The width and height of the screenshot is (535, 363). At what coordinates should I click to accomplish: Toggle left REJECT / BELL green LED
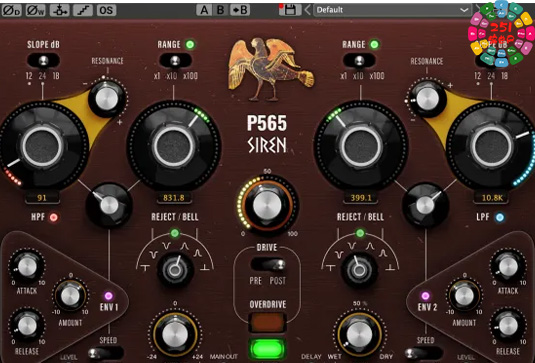point(175,233)
